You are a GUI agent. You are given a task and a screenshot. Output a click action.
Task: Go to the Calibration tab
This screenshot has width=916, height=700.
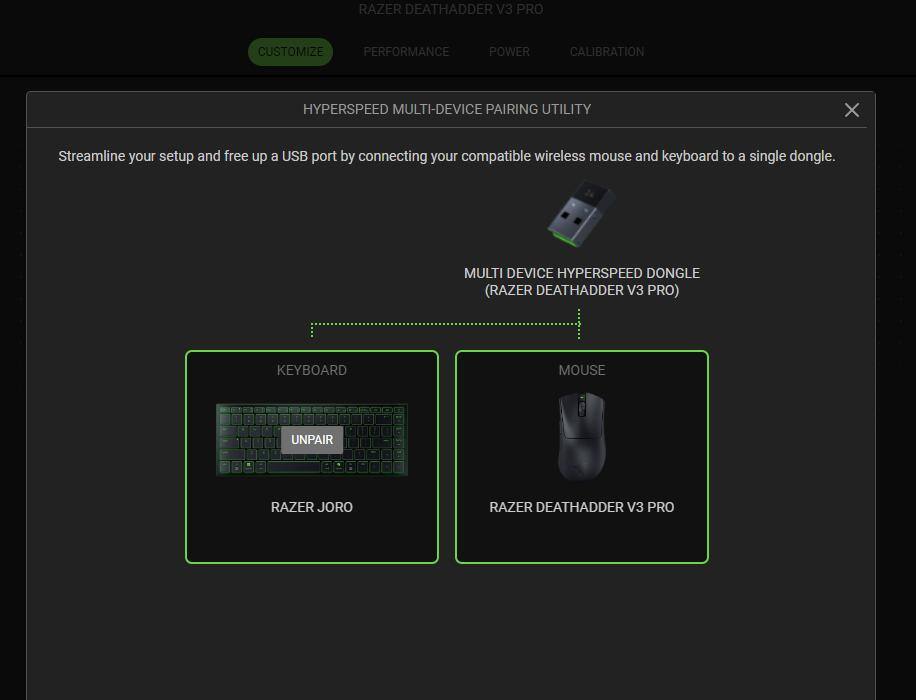(606, 52)
